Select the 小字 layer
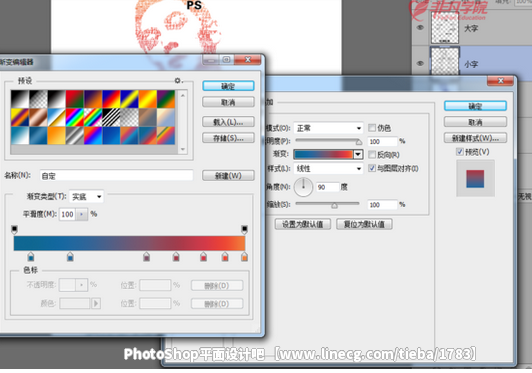532x373 pixels. click(x=472, y=63)
